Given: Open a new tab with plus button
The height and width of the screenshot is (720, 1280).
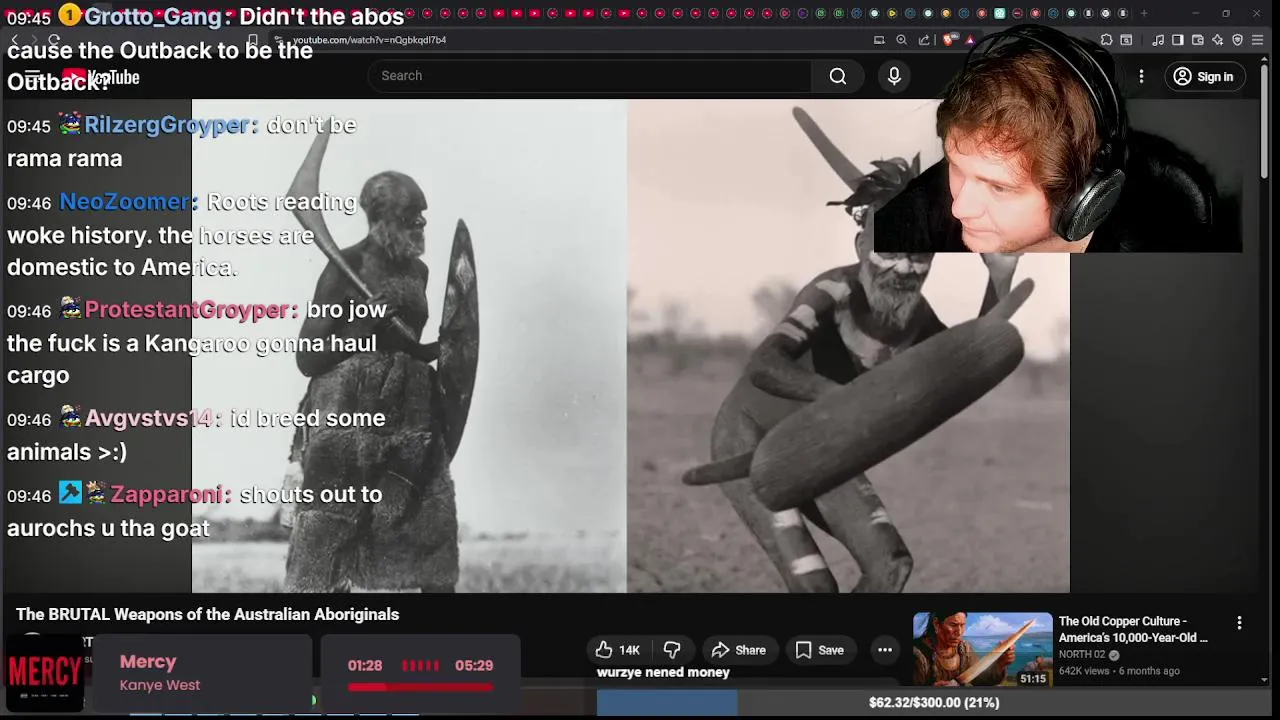Looking at the screenshot, I should (1144, 13).
